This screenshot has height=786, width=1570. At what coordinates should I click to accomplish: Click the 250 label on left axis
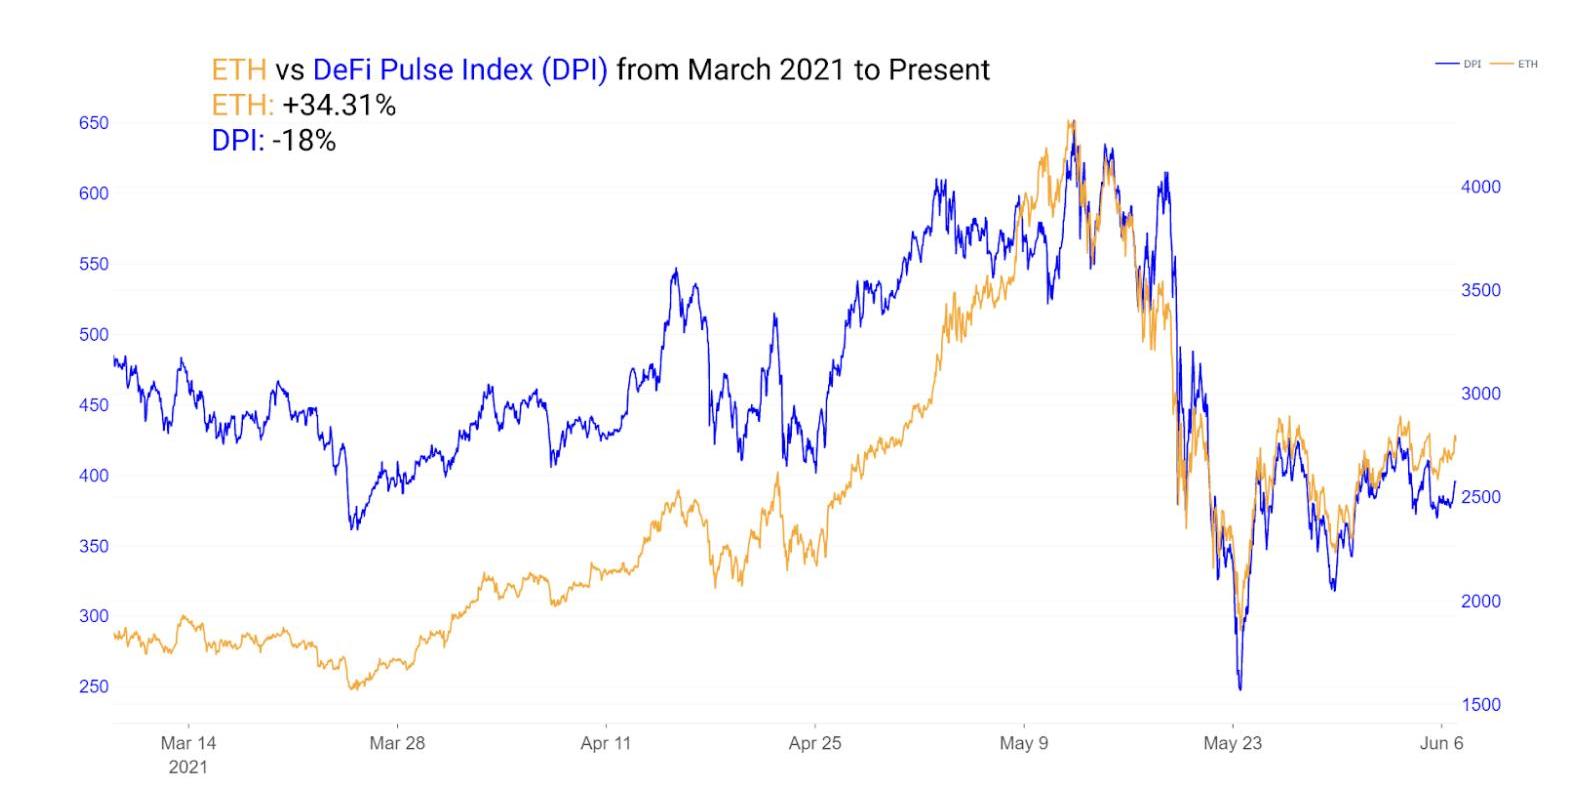click(x=94, y=687)
